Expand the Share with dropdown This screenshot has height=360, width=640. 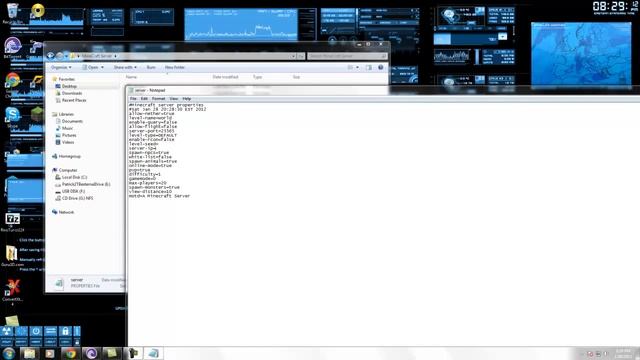[x=125, y=67]
